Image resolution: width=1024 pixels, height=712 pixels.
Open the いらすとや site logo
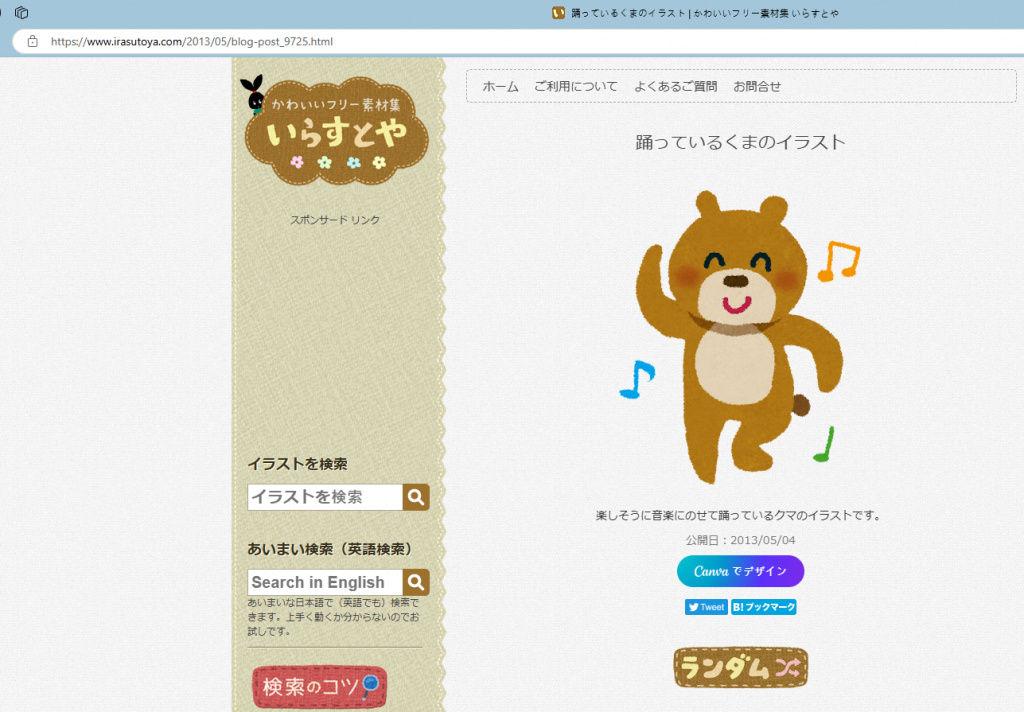point(335,129)
